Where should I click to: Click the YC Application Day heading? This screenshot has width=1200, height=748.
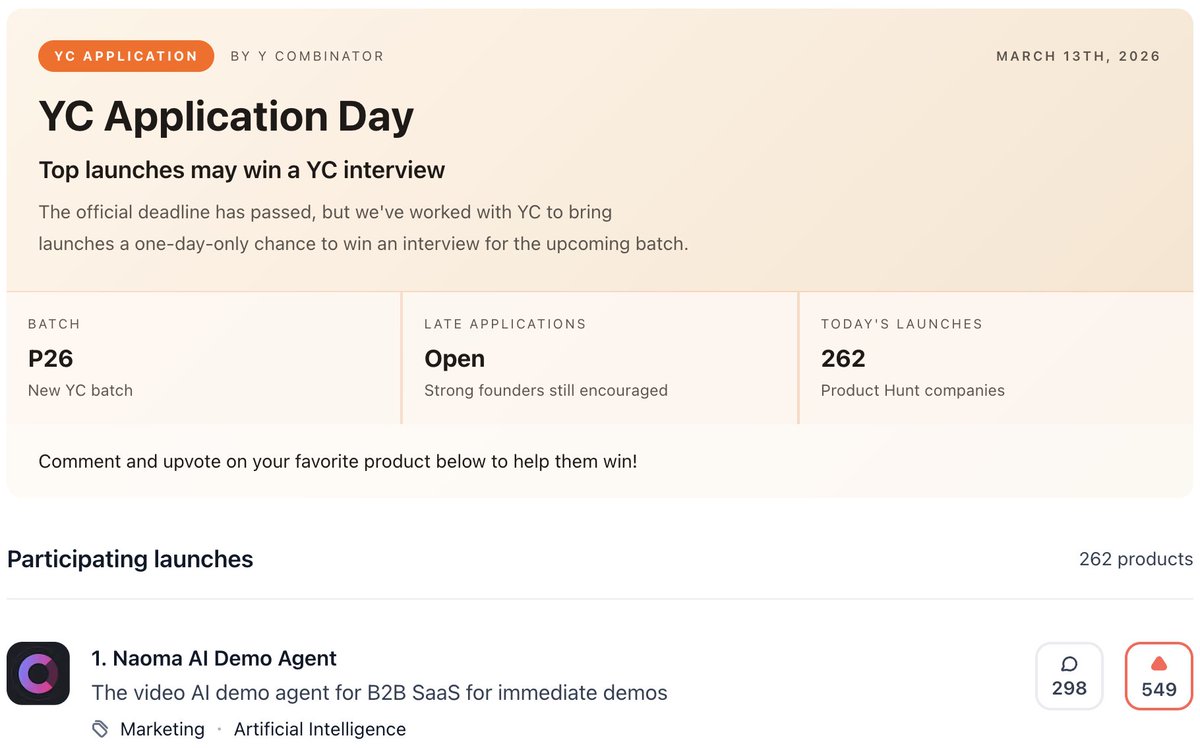tap(226, 117)
